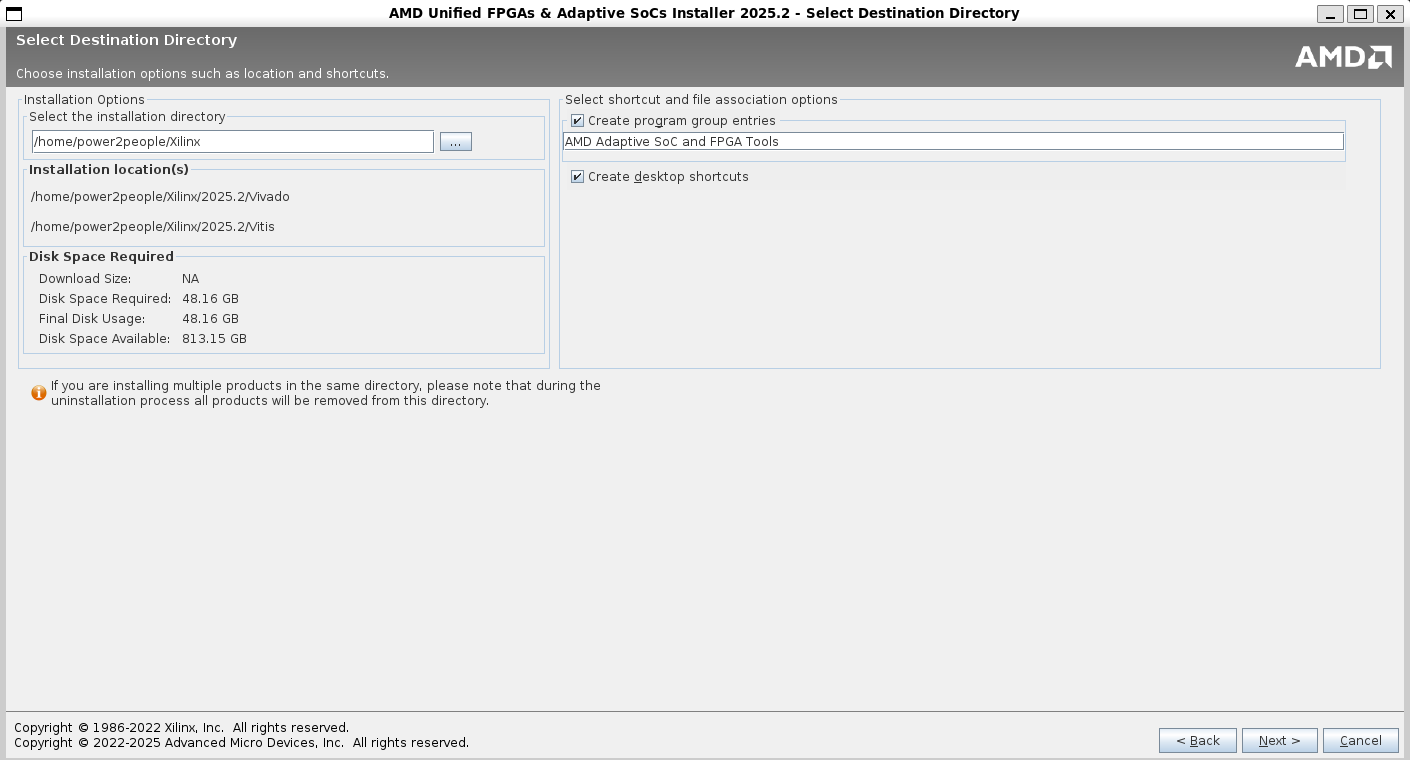This screenshot has width=1410, height=760.
Task: Click the Select the installation directory label
Action: (x=127, y=117)
